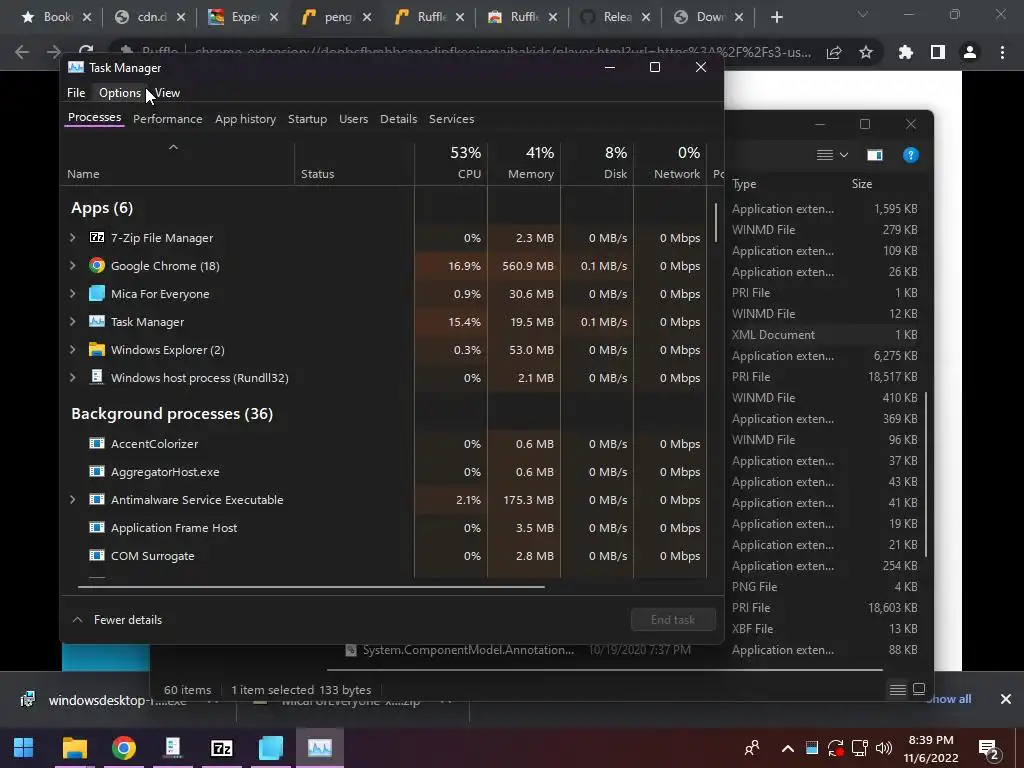
Task: Click the disabled End task button
Action: point(673,620)
